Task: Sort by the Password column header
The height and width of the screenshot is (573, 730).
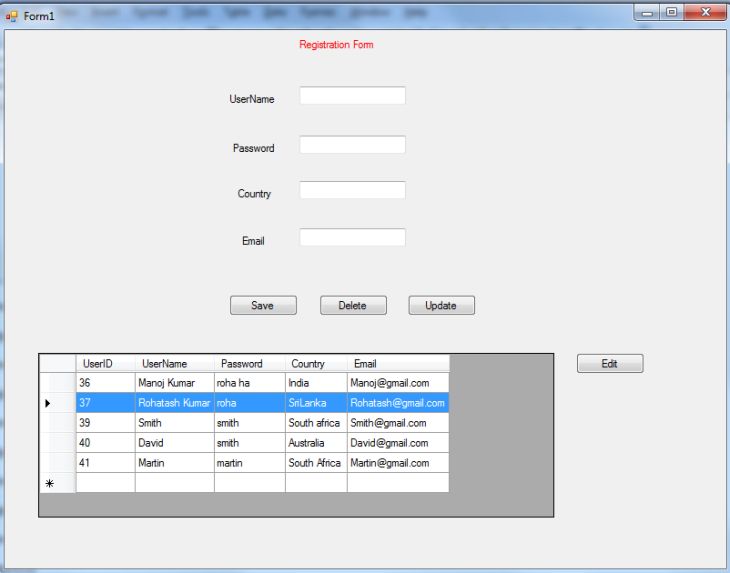Action: (x=250, y=364)
